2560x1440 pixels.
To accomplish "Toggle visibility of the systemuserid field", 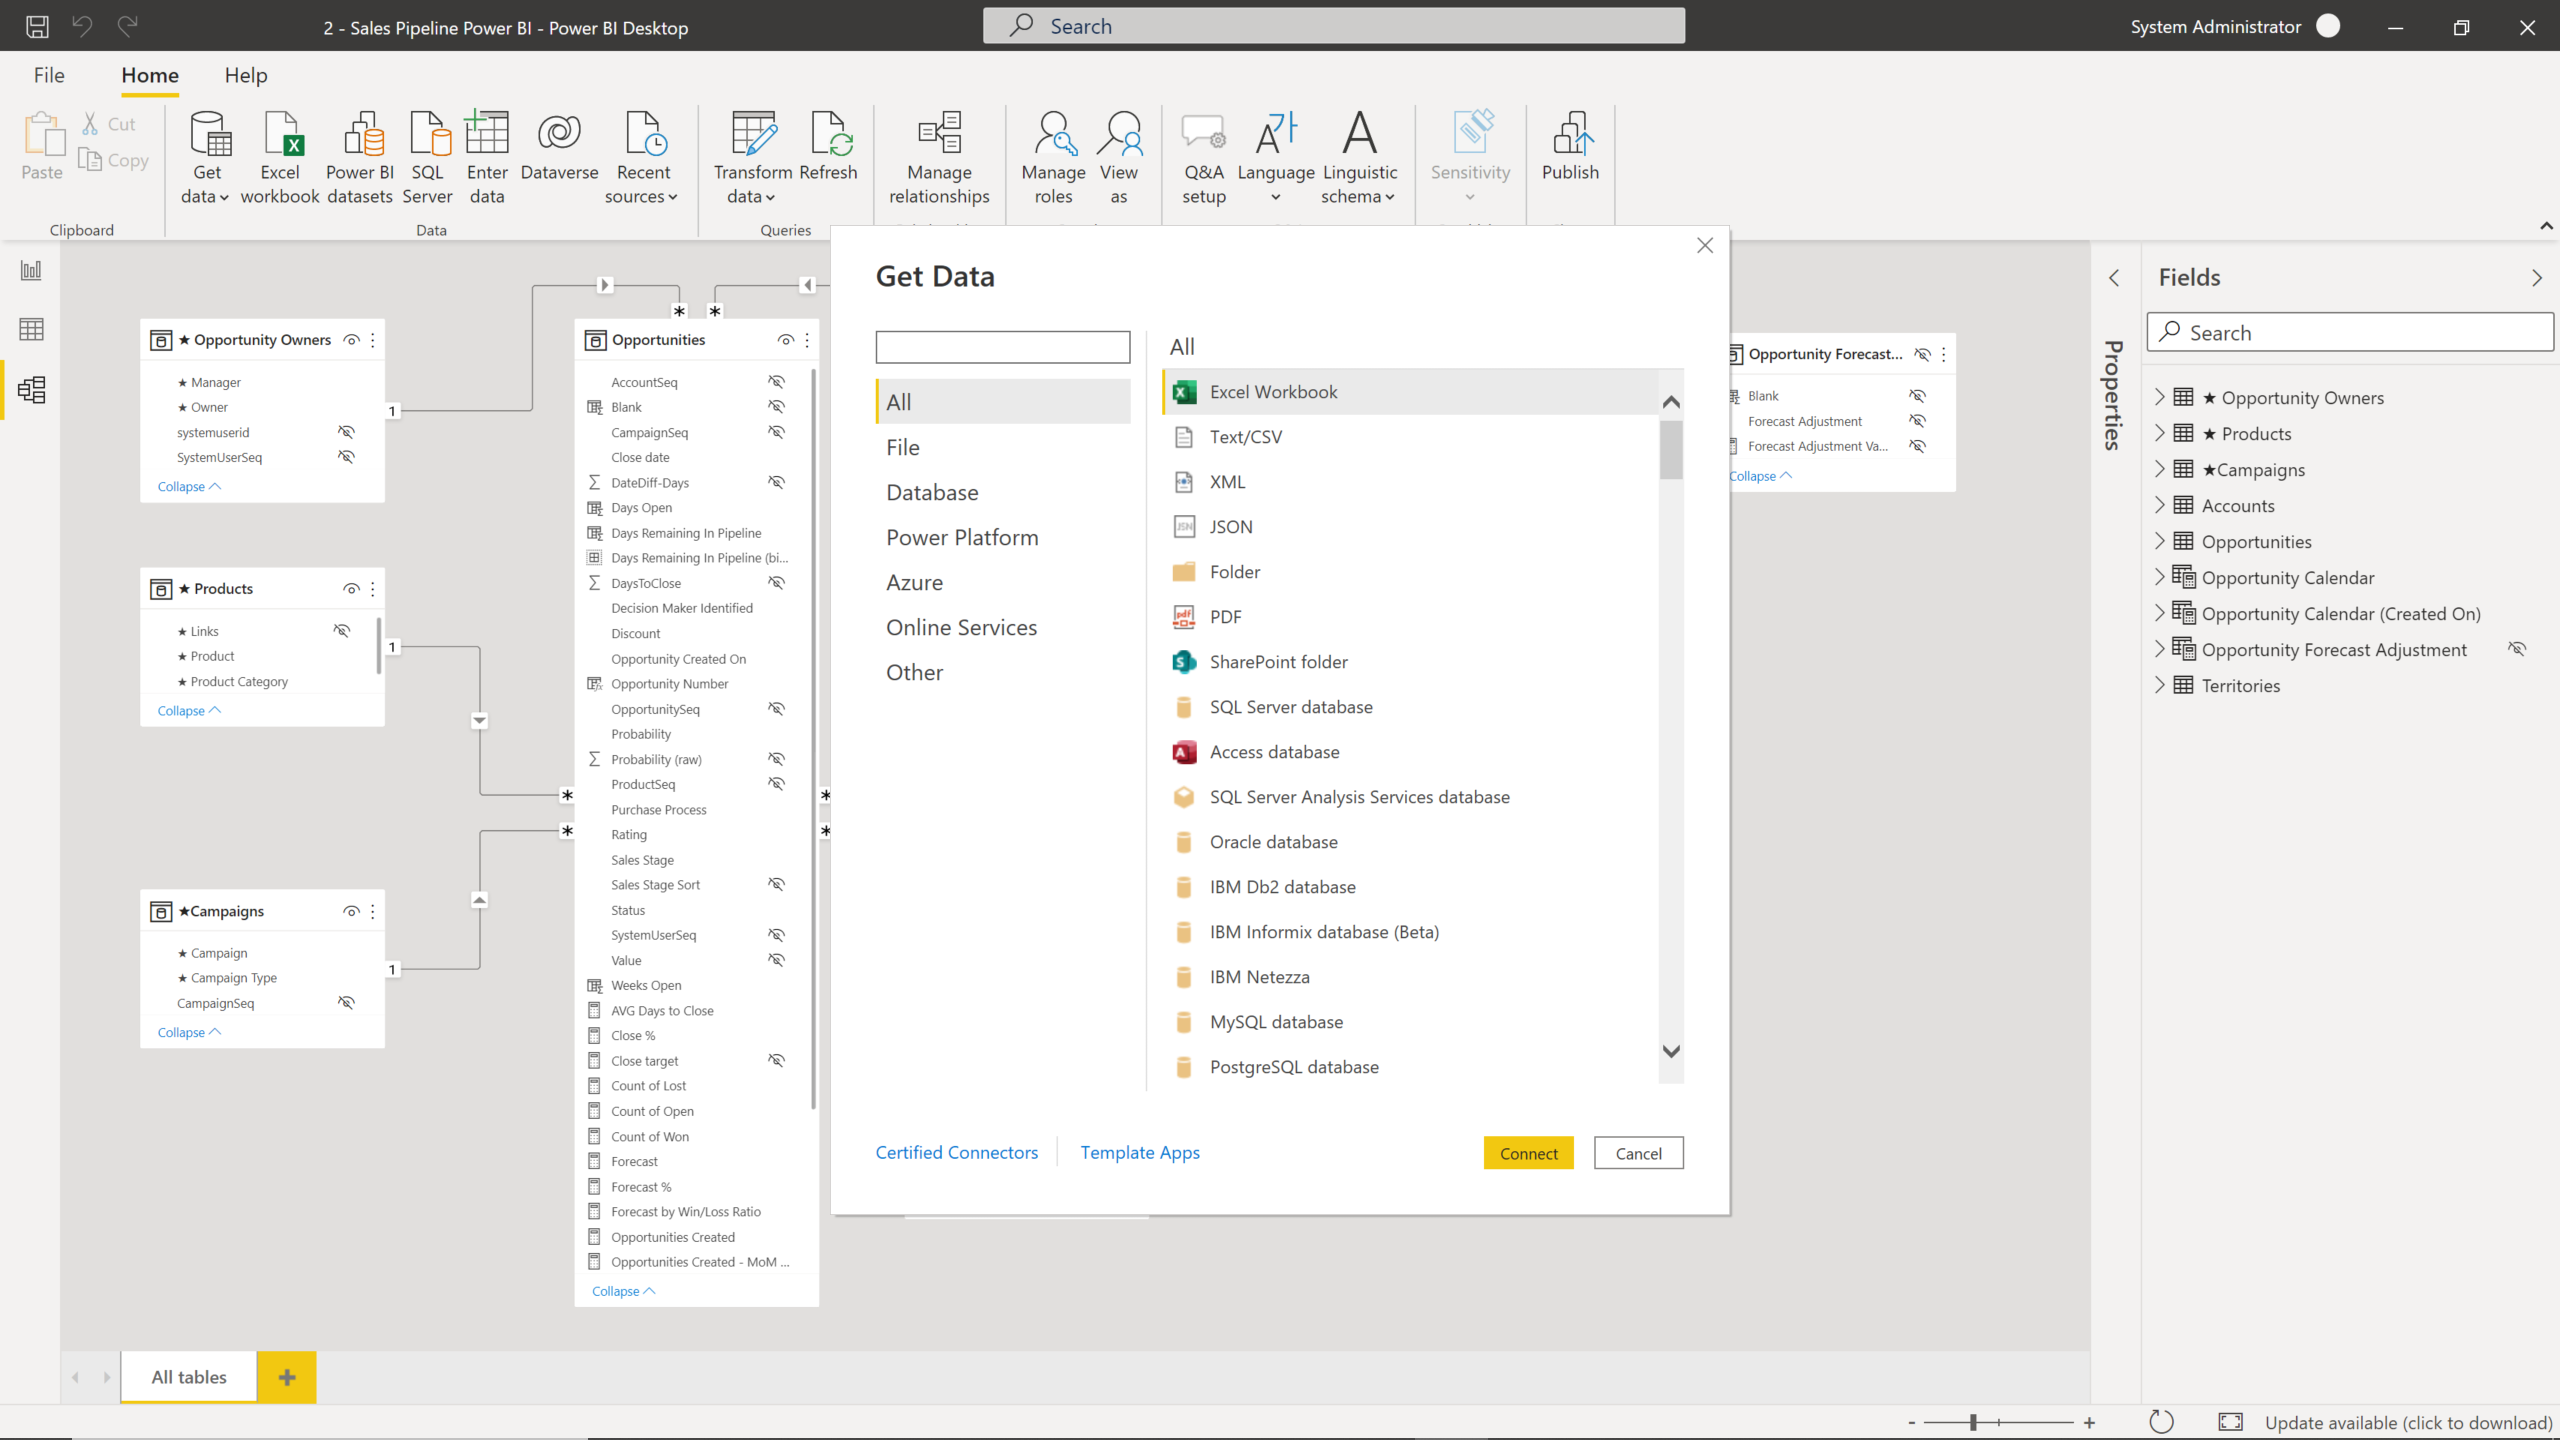I will (347, 431).
